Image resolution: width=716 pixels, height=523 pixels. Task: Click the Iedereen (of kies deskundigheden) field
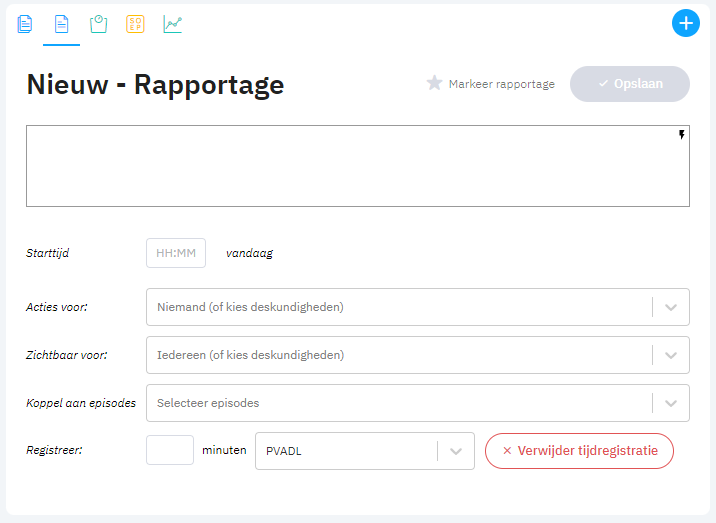[417, 355]
